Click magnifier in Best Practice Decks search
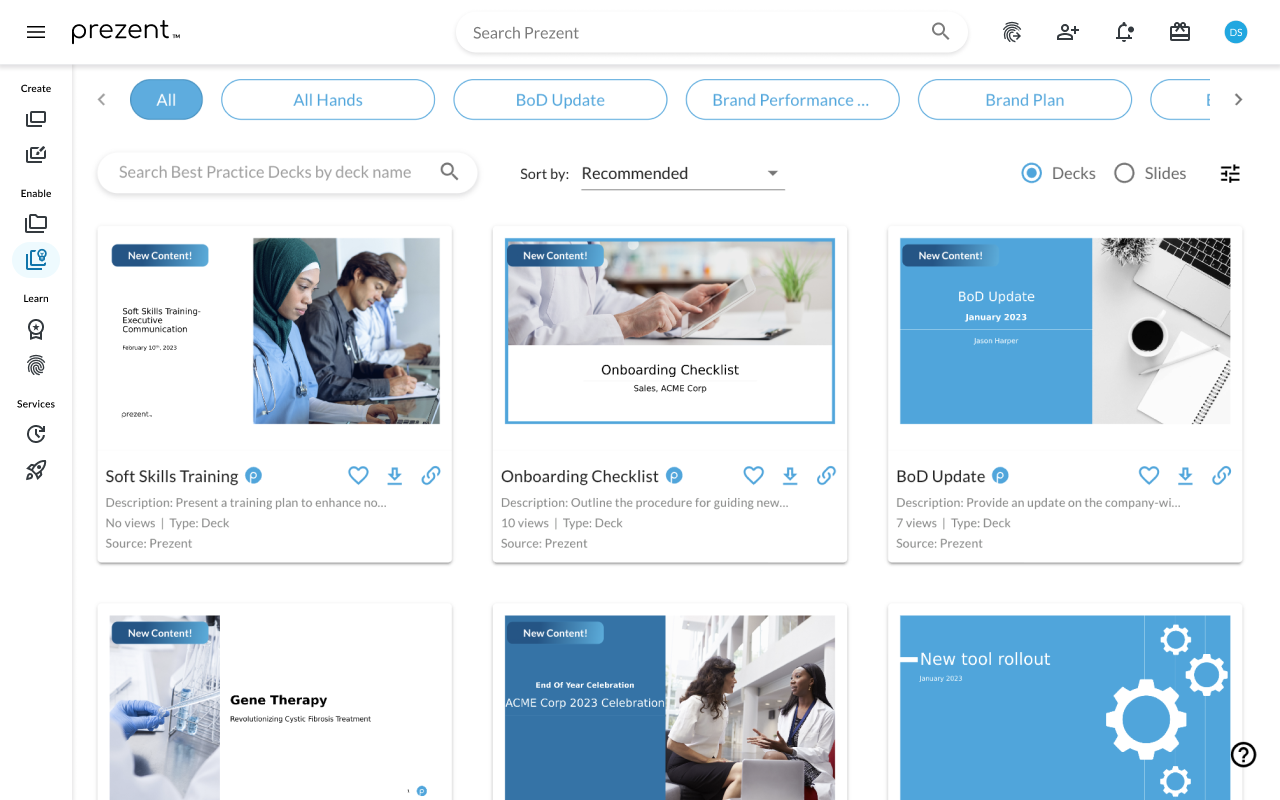The image size is (1280, 800). pyautogui.click(x=450, y=172)
